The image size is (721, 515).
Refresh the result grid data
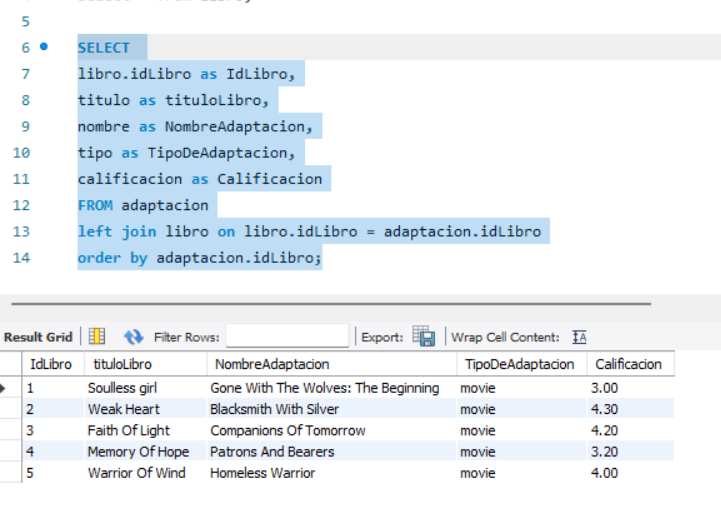(133, 337)
